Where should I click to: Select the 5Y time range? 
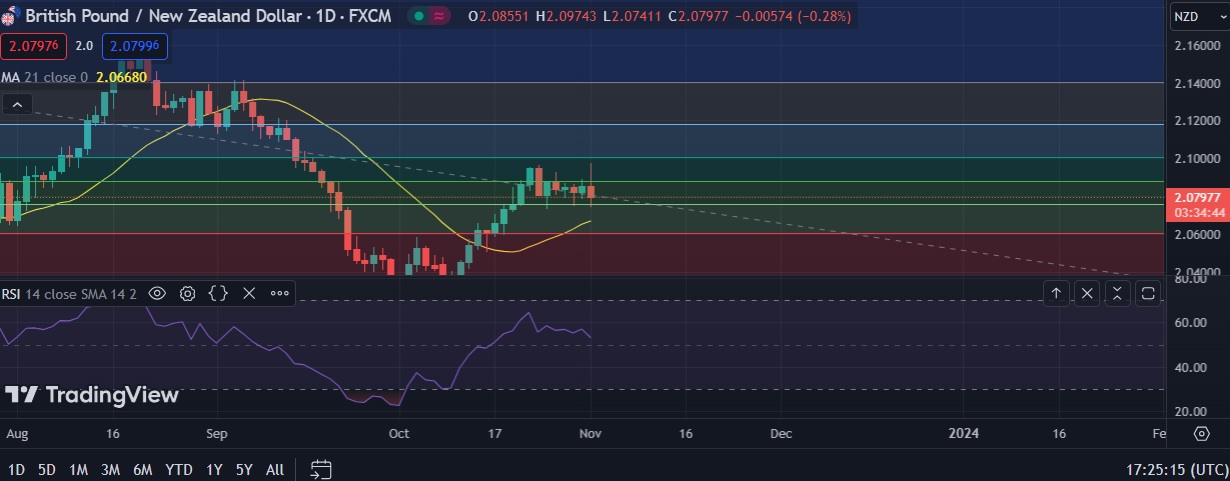point(244,469)
